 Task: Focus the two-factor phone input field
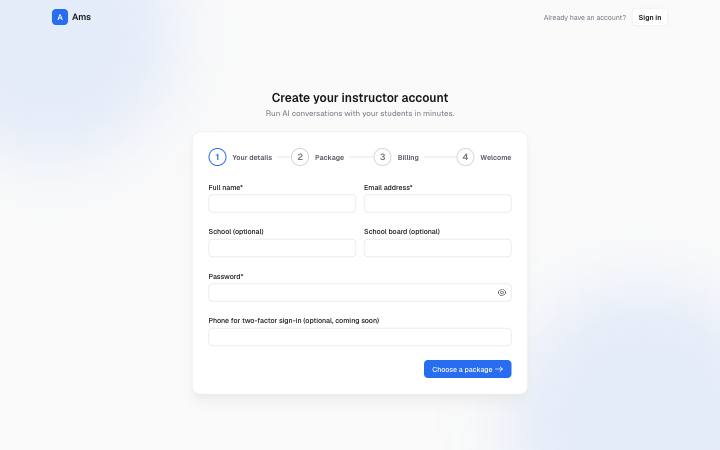point(360,337)
